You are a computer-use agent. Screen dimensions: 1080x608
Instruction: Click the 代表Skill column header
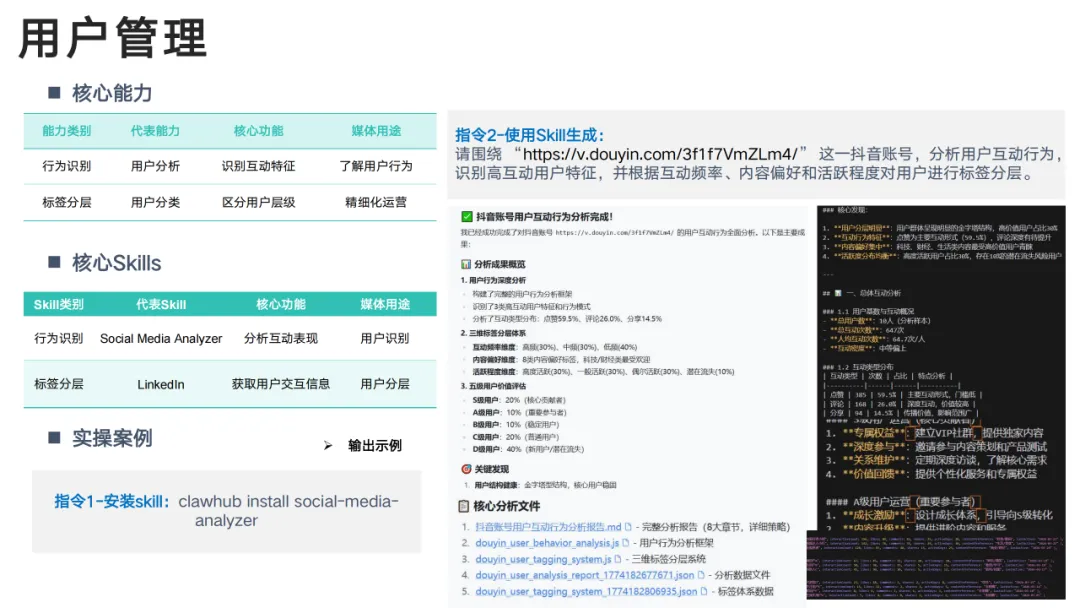coord(161,304)
